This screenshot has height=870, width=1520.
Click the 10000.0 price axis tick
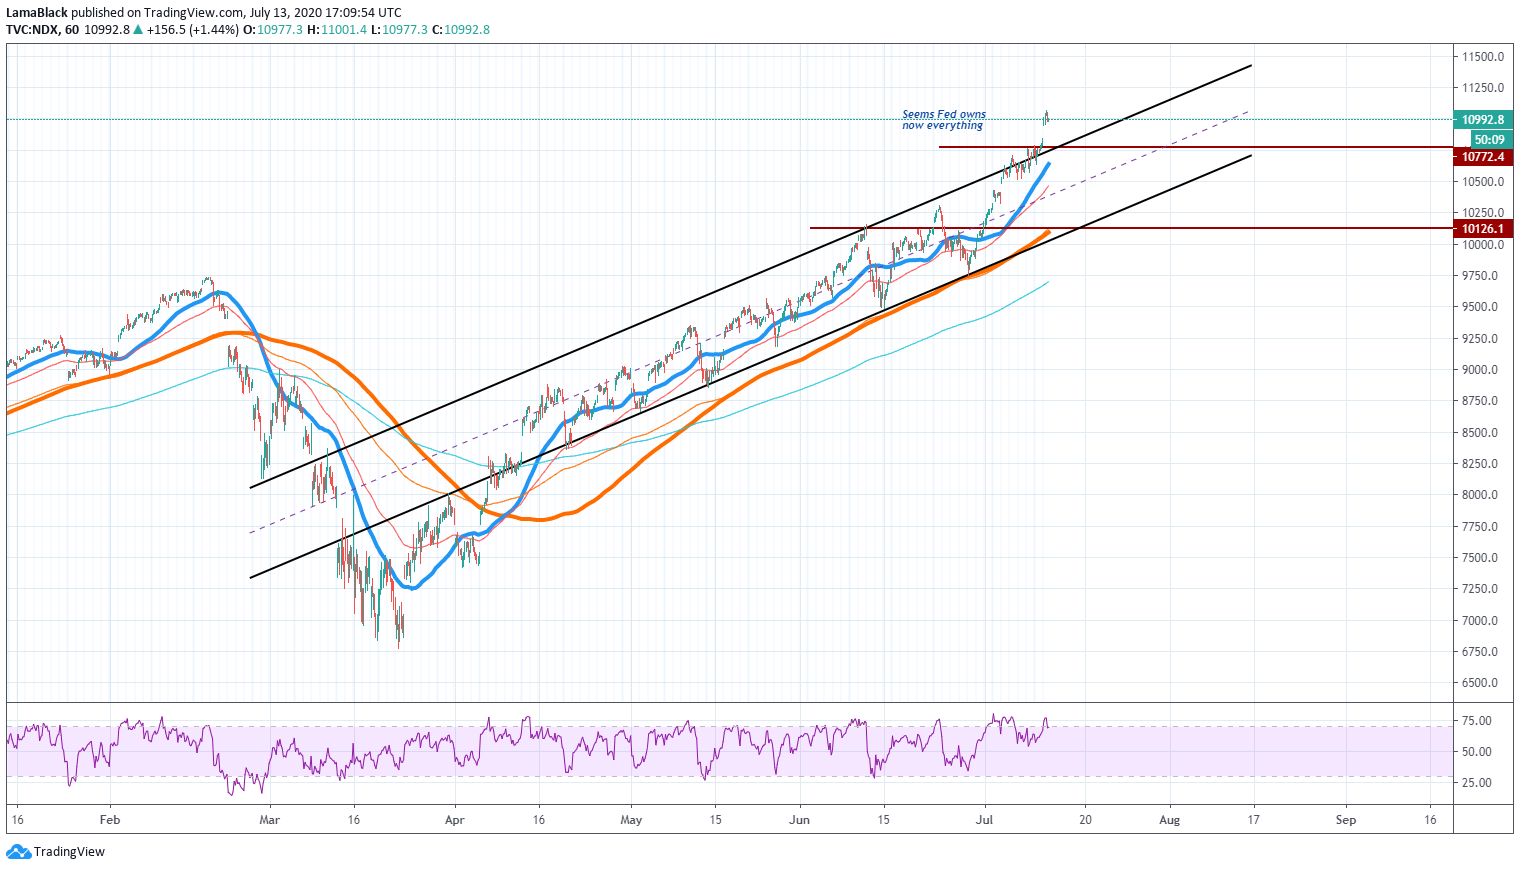point(1483,245)
